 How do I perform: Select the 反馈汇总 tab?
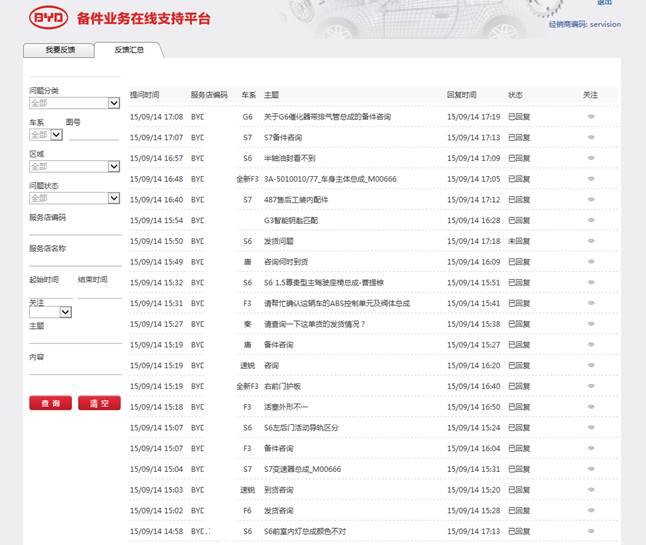point(129,50)
